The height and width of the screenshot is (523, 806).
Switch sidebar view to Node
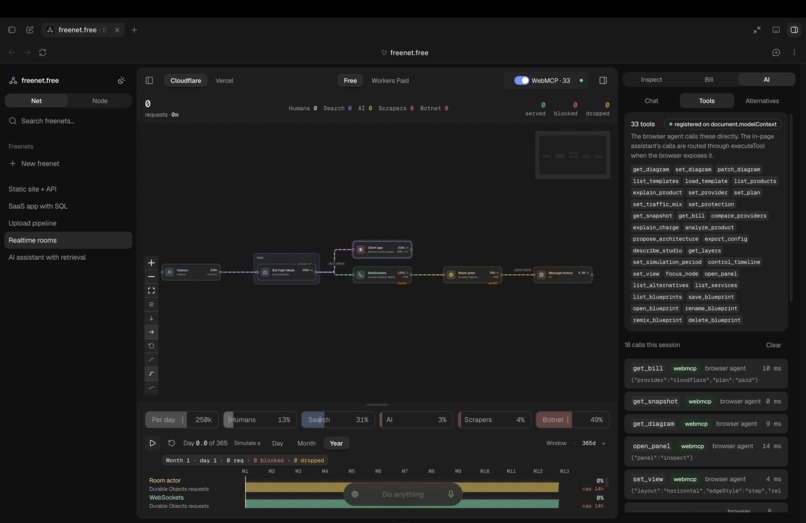click(100, 101)
